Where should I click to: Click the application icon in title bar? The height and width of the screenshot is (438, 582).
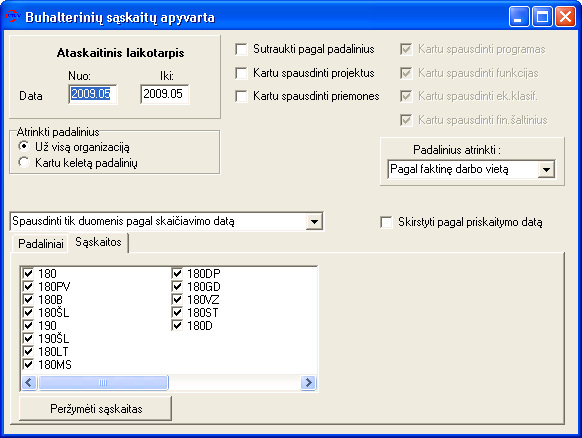(x=12, y=16)
